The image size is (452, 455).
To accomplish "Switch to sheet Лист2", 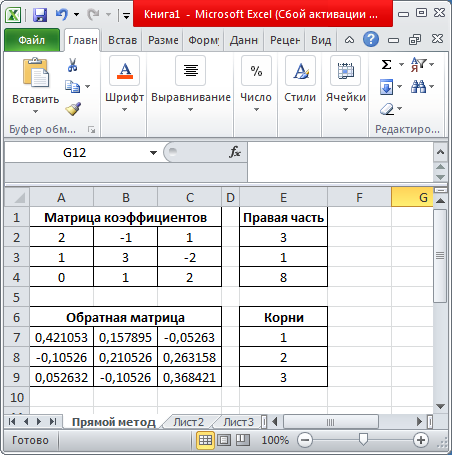I will pos(189,422).
